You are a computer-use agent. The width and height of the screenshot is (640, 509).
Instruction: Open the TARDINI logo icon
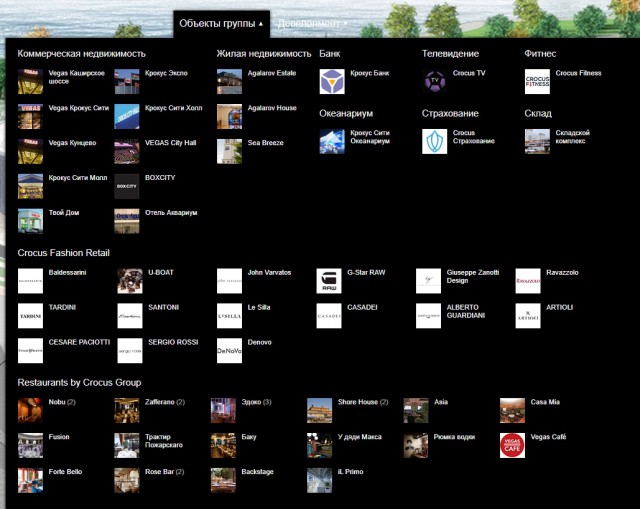coord(30,316)
